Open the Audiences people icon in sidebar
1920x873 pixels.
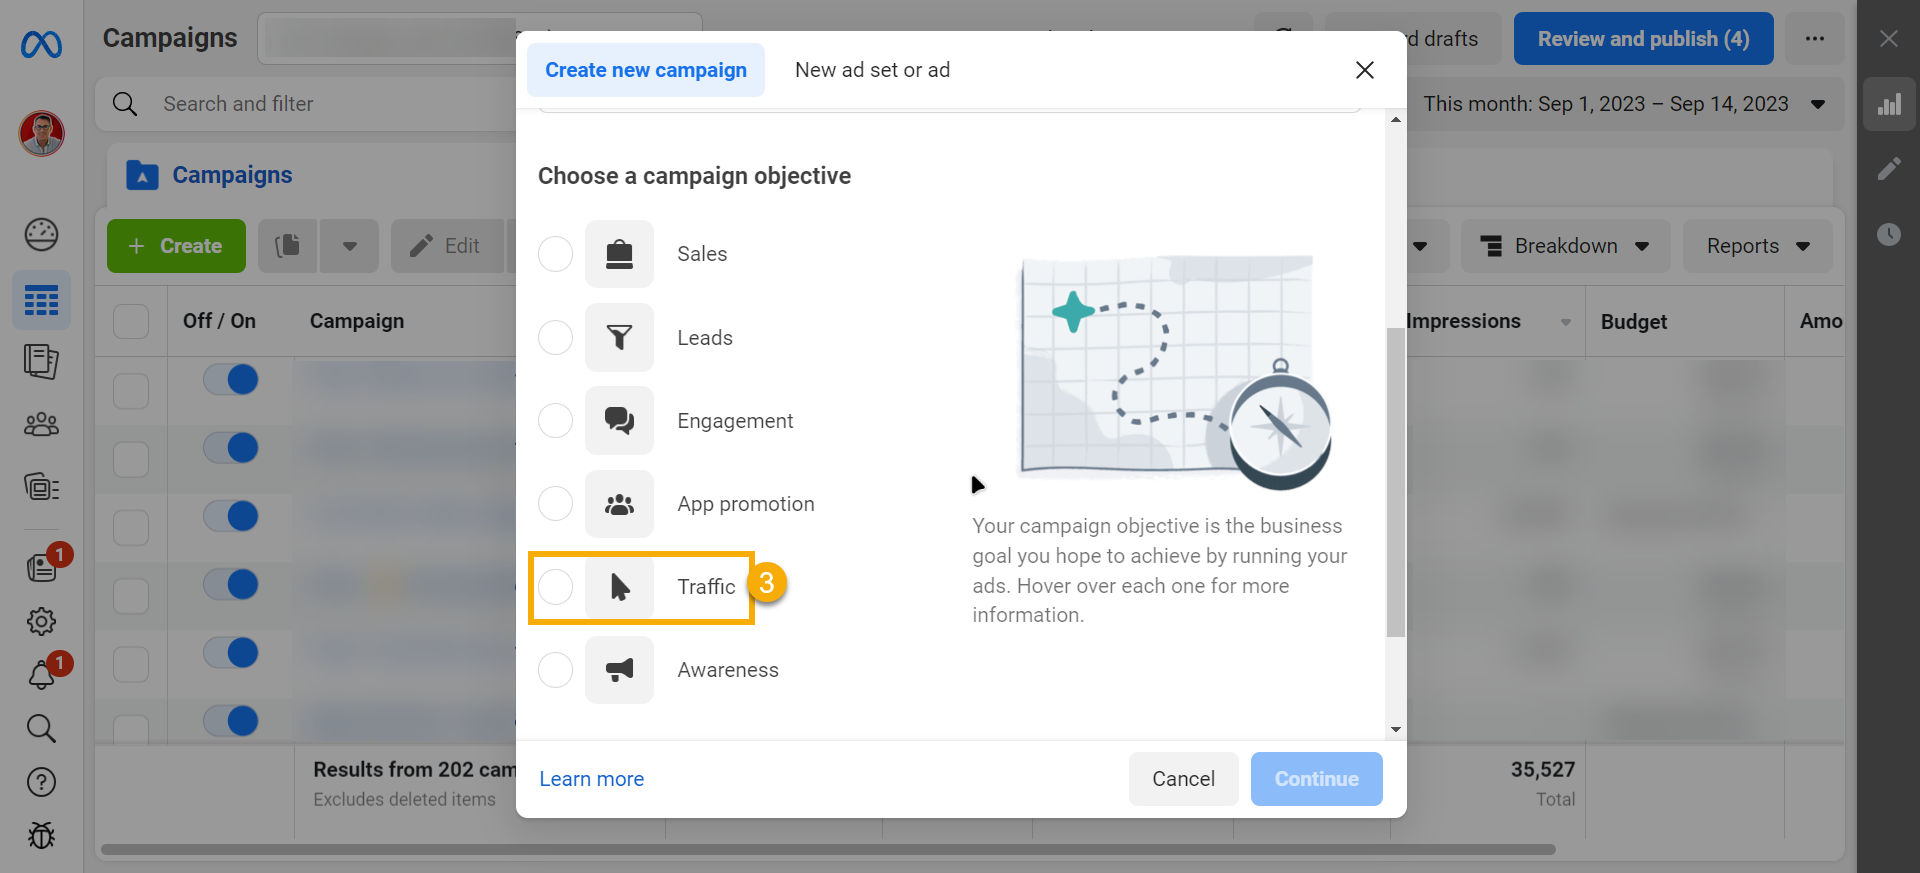[x=41, y=425]
